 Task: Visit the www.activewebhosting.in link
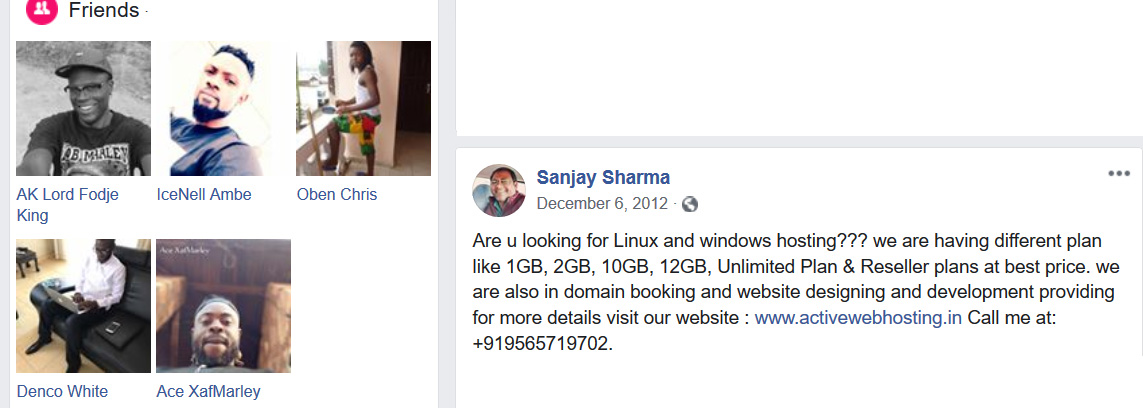pyautogui.click(x=858, y=318)
